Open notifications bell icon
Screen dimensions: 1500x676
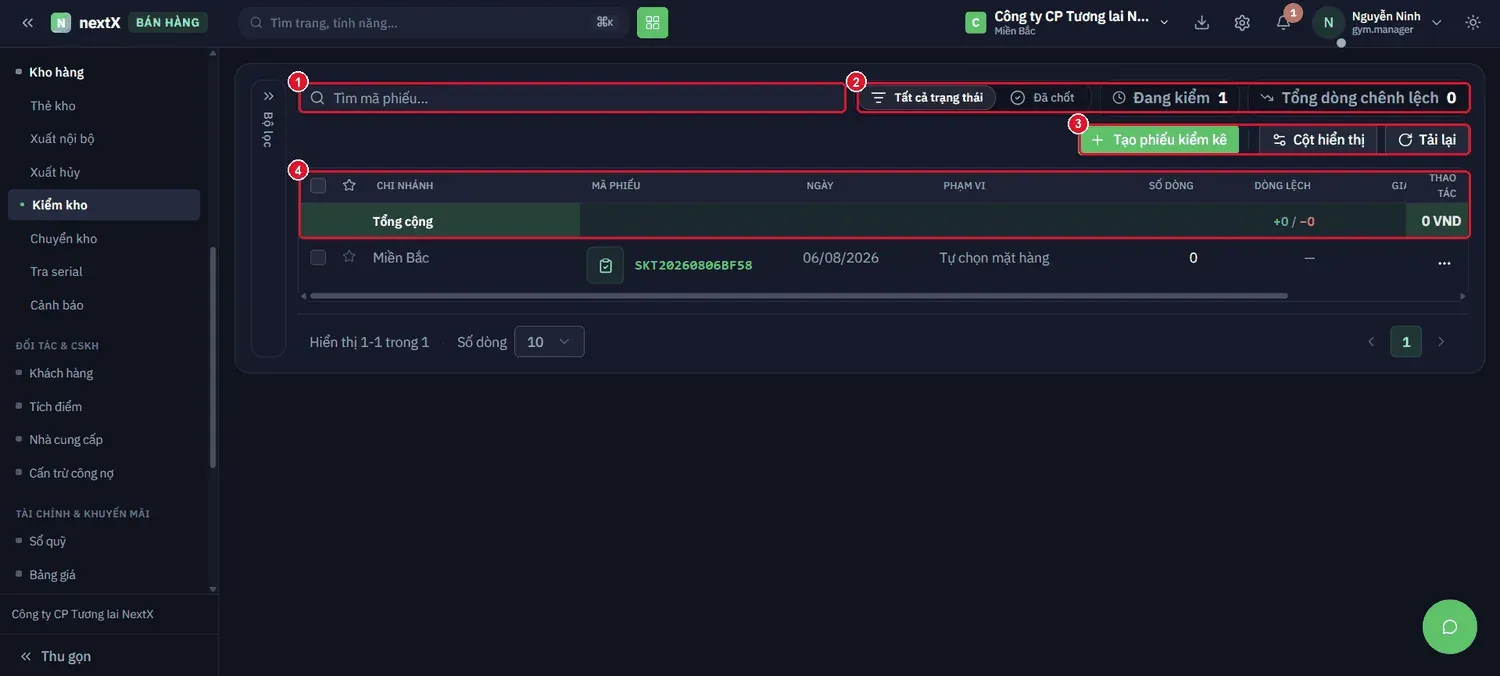(x=1283, y=22)
